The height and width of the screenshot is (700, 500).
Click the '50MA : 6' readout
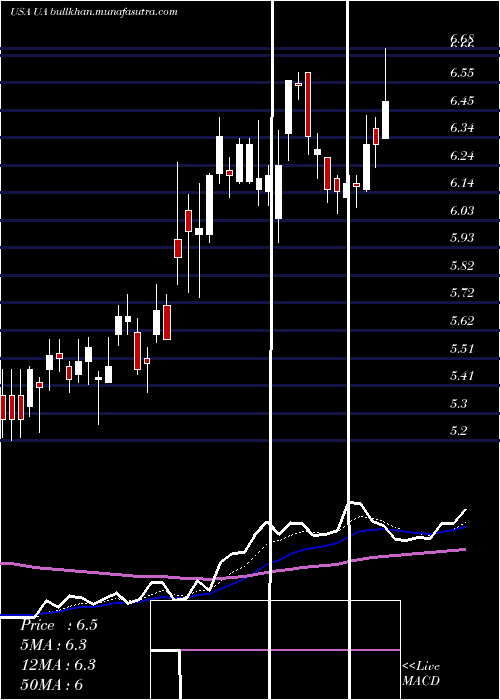point(52,684)
